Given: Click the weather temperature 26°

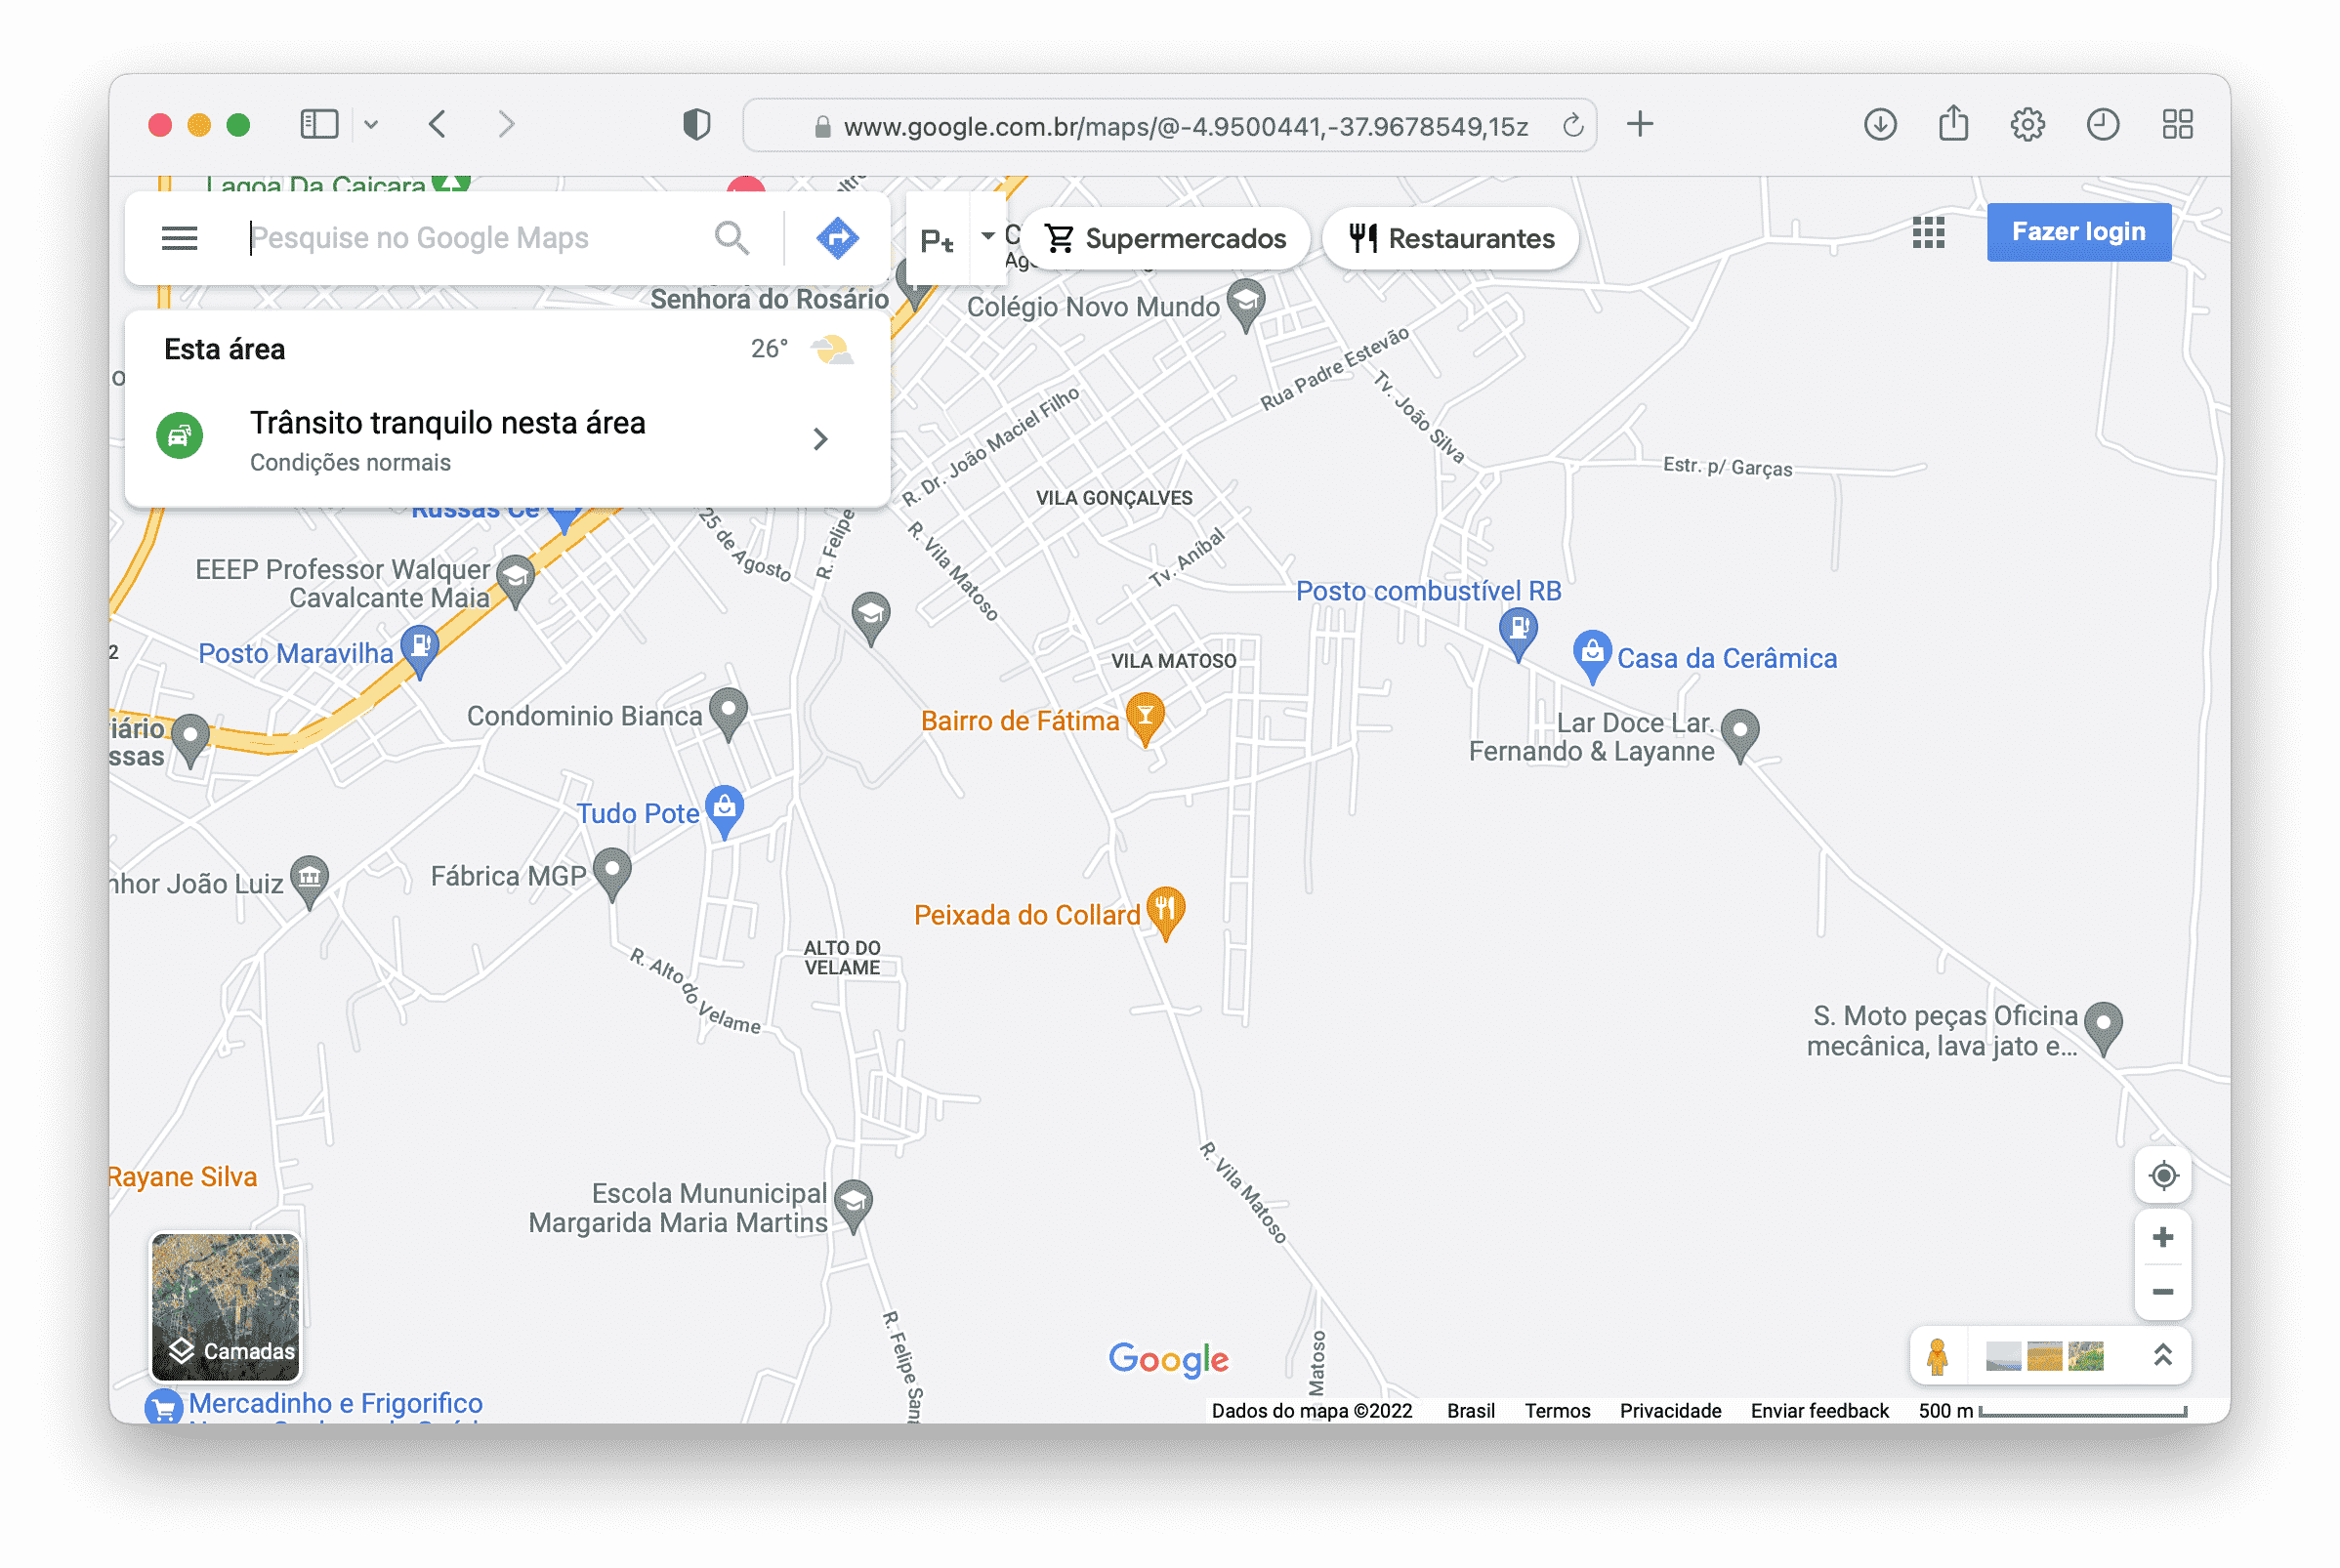Looking at the screenshot, I should 769,349.
